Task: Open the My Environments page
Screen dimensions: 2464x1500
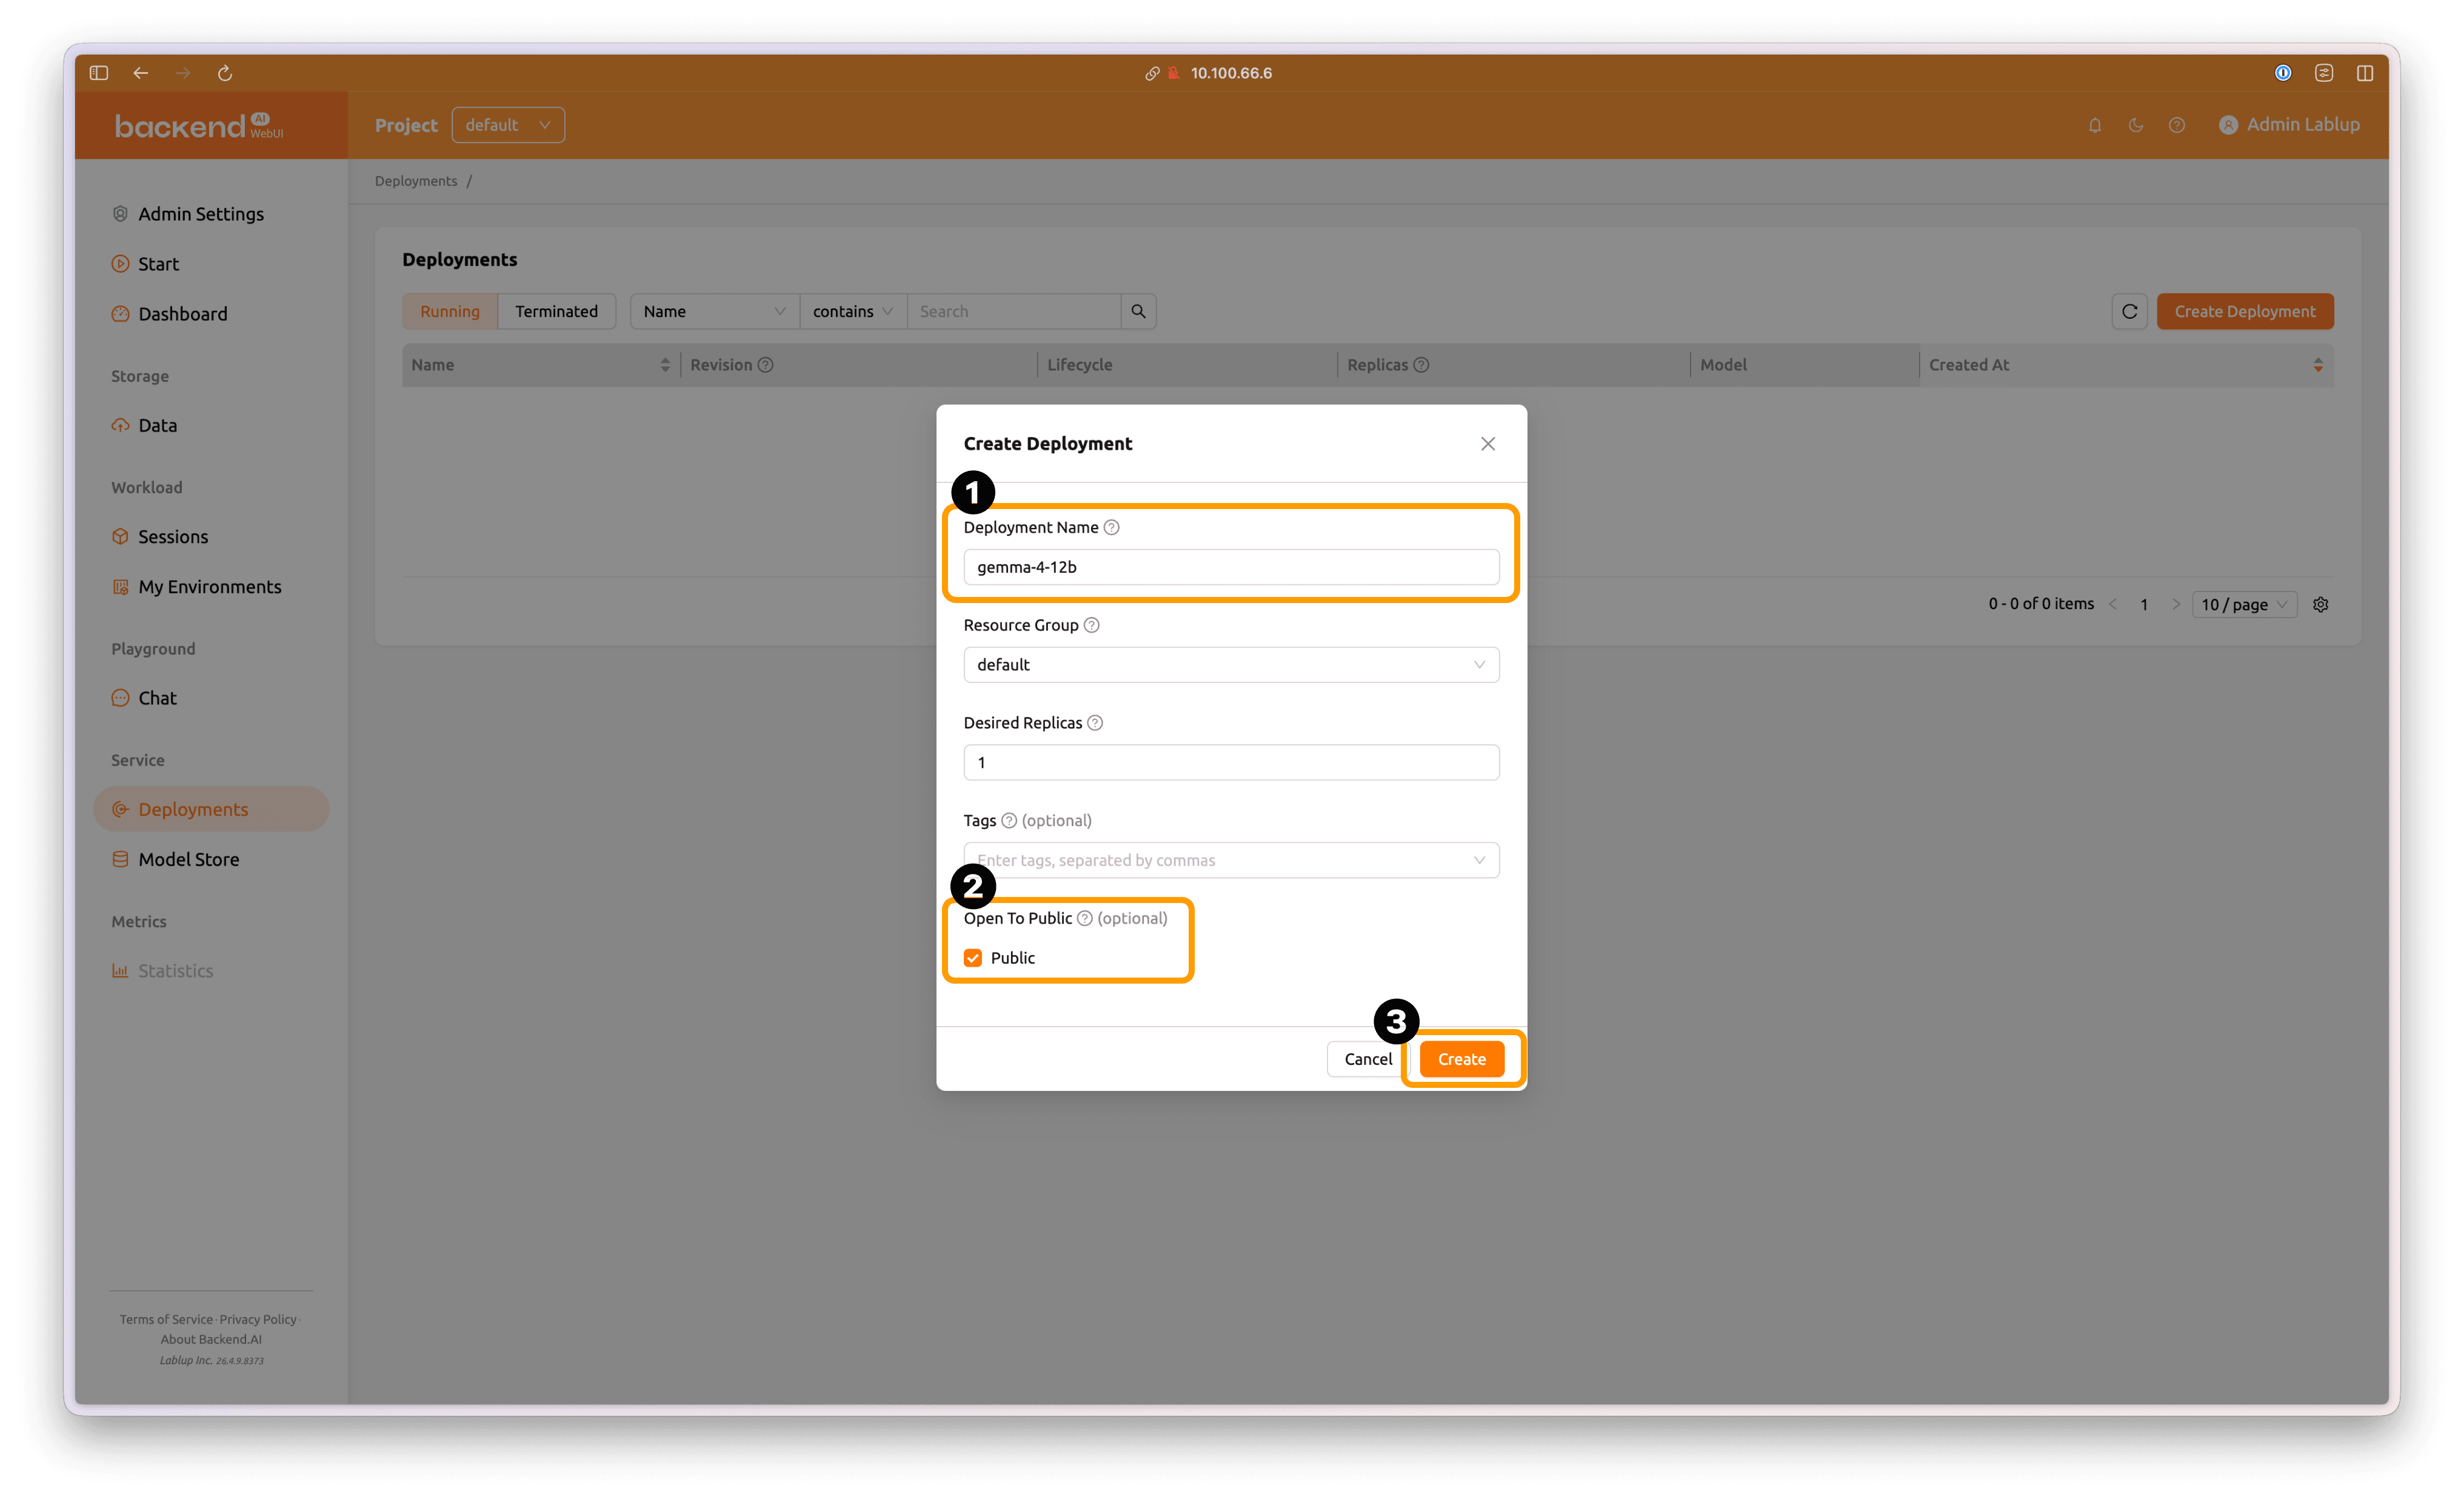Action: click(196, 587)
